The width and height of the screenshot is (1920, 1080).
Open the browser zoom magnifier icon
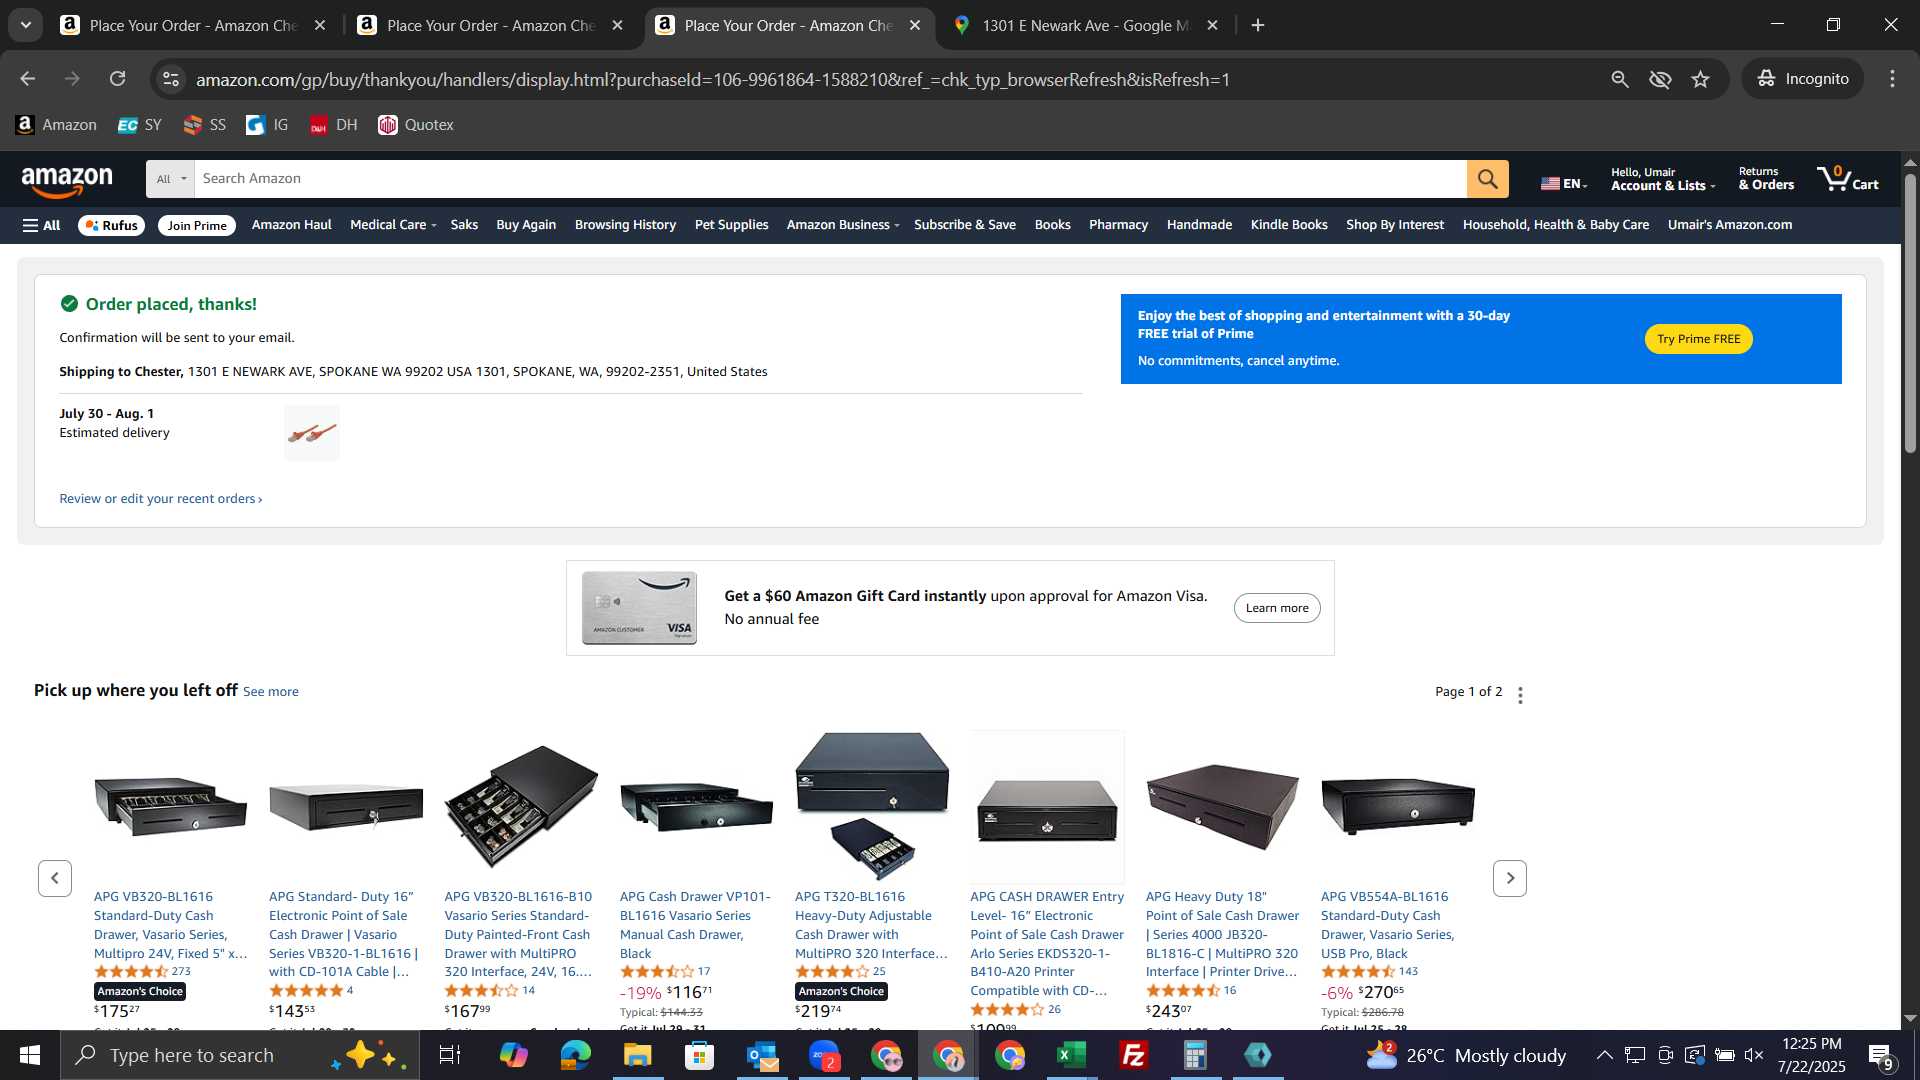pyautogui.click(x=1620, y=79)
